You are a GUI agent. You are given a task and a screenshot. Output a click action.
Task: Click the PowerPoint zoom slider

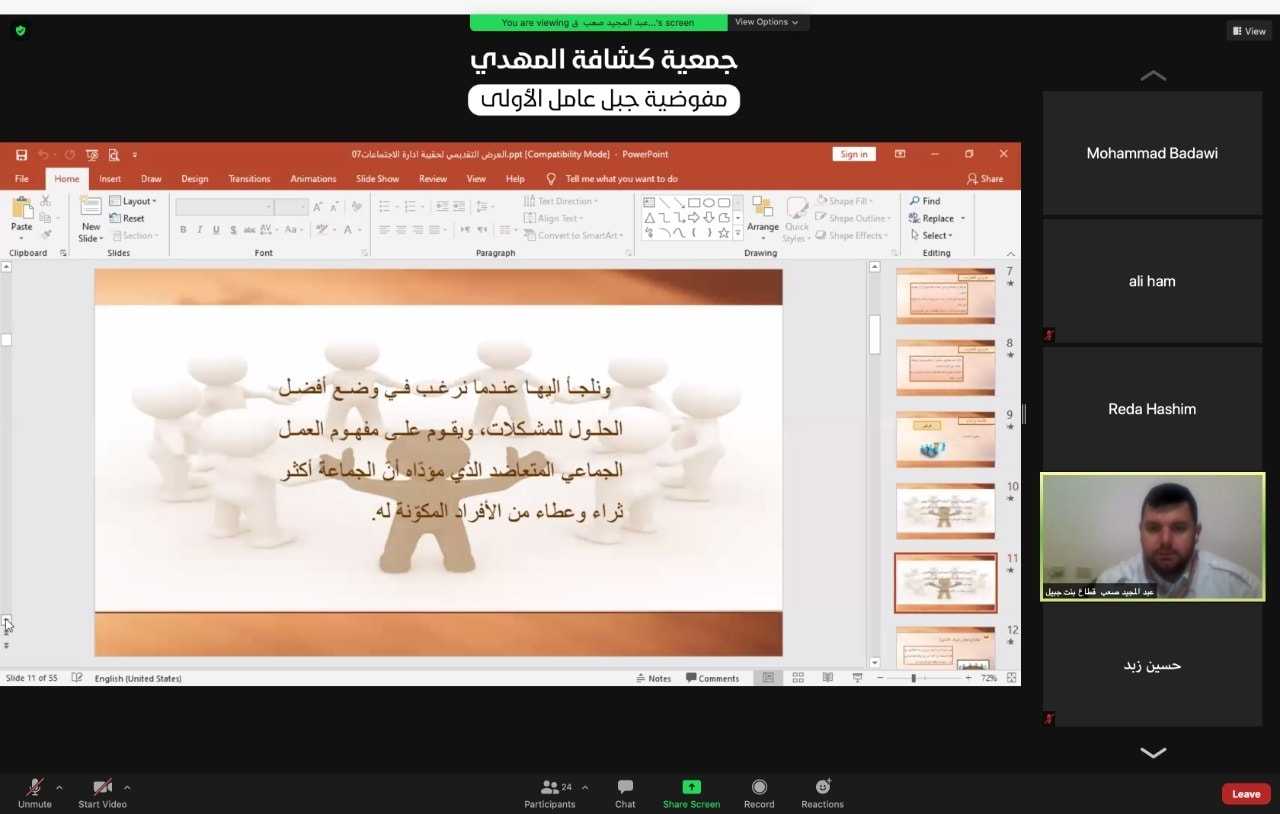(x=914, y=678)
